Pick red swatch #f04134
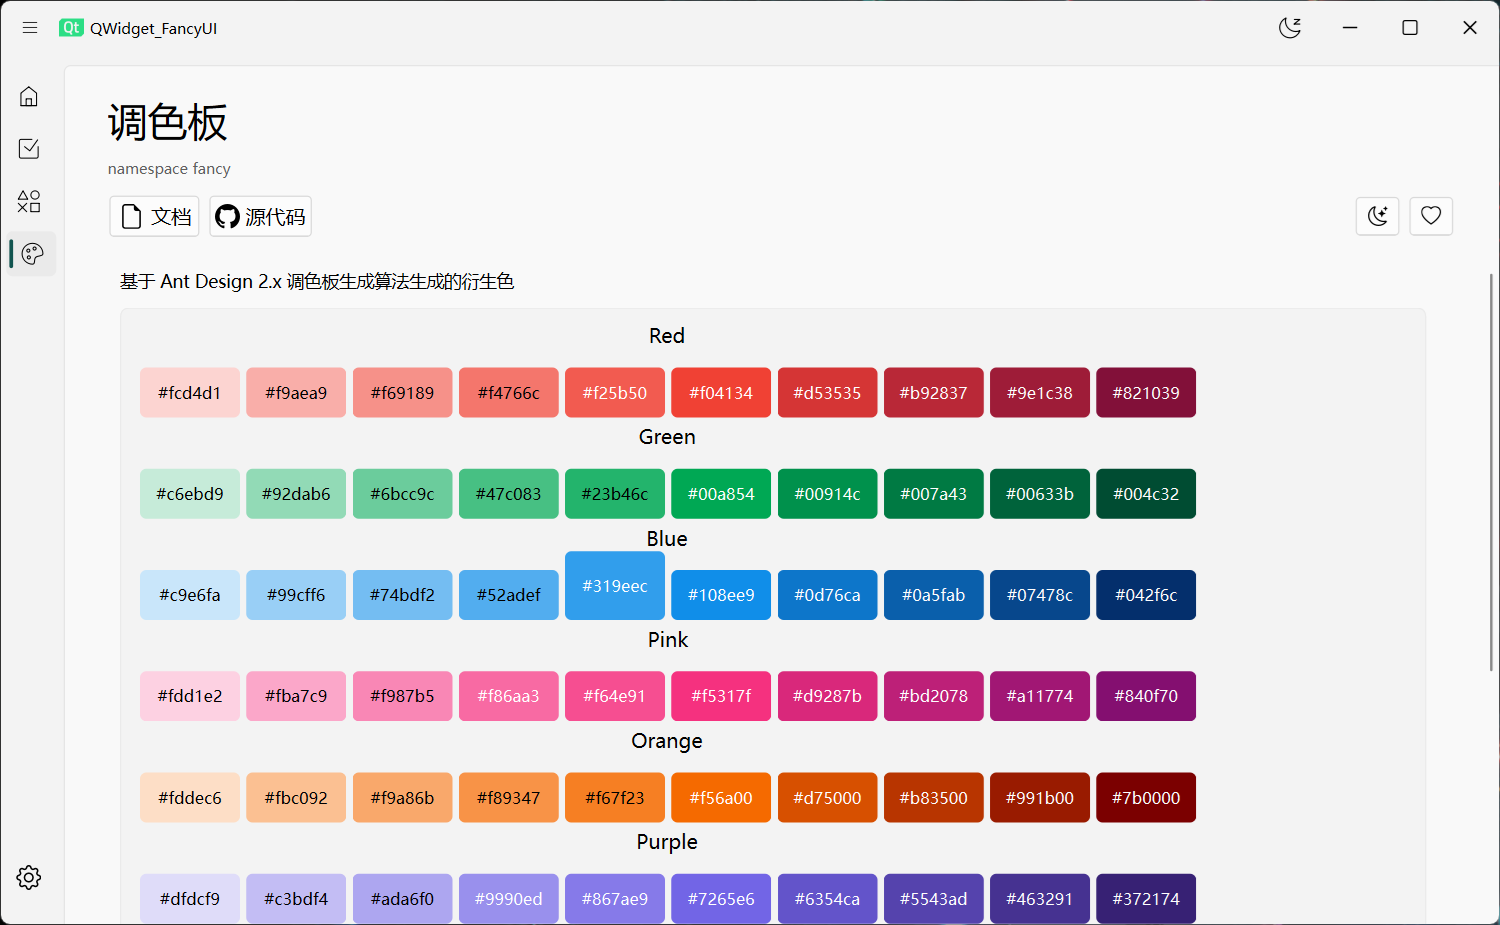 pos(721,393)
